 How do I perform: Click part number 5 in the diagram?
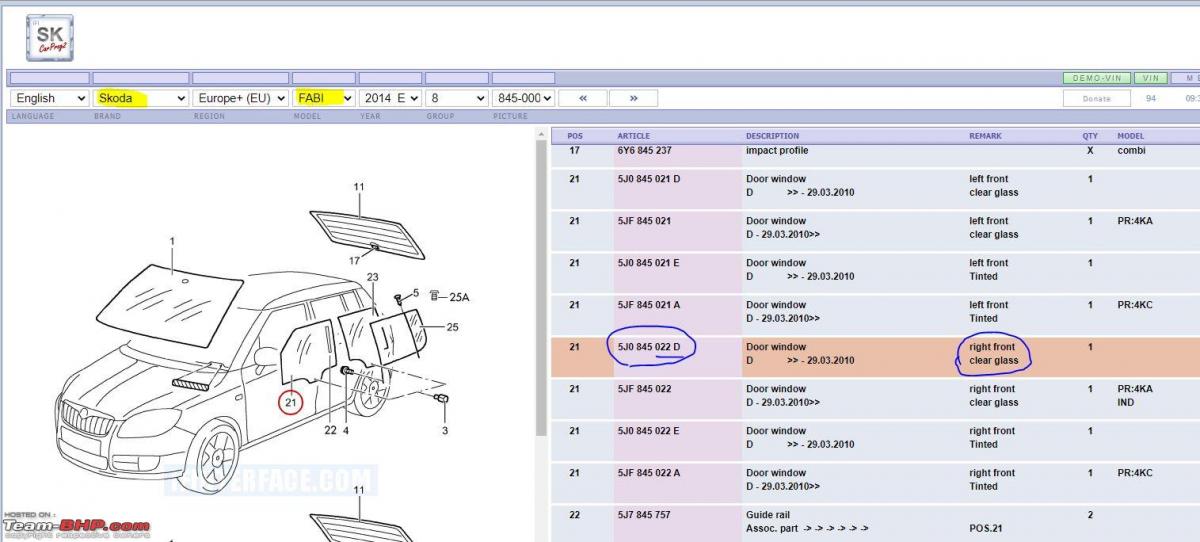pyautogui.click(x=416, y=294)
